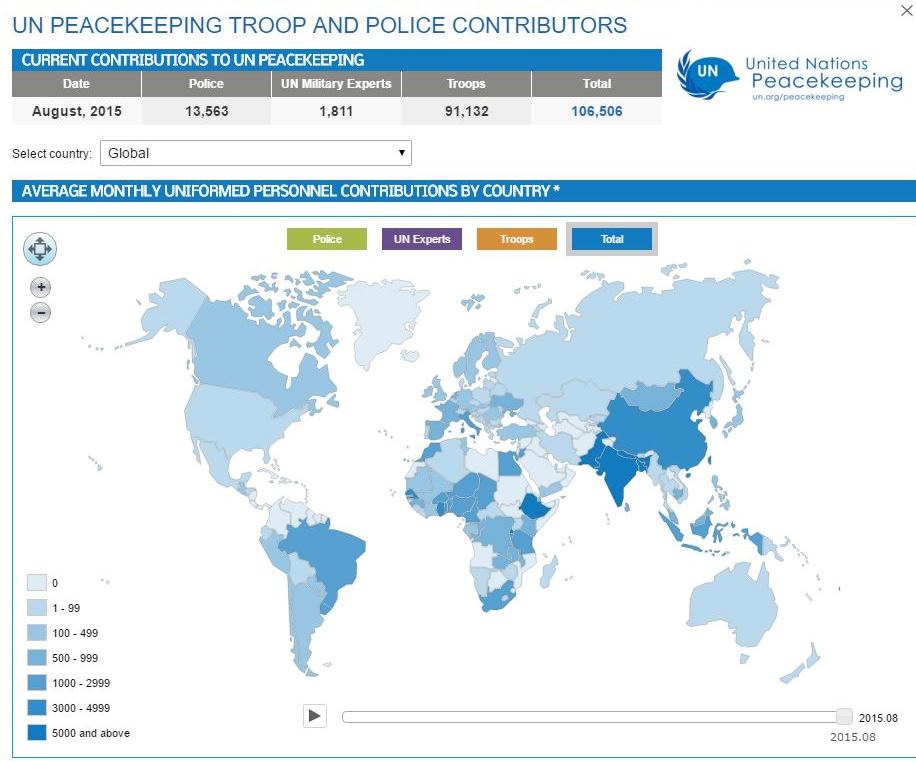Select the 5000 and above legend swatch
Viewport: 916px width, 762px height.
pyautogui.click(x=37, y=733)
